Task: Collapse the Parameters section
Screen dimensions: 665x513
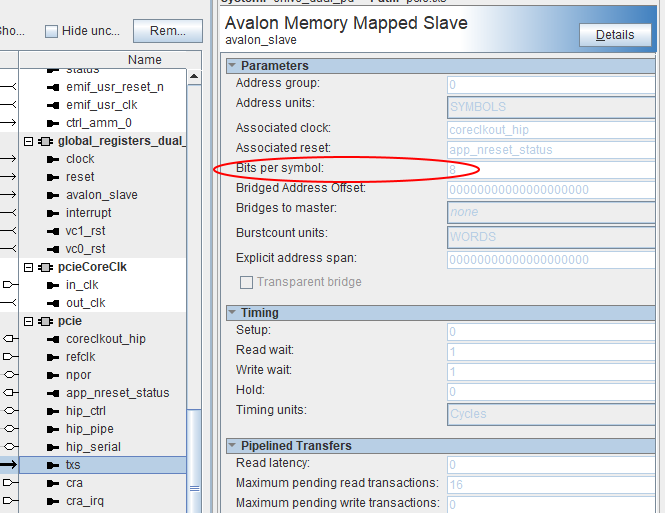Action: coord(232,65)
